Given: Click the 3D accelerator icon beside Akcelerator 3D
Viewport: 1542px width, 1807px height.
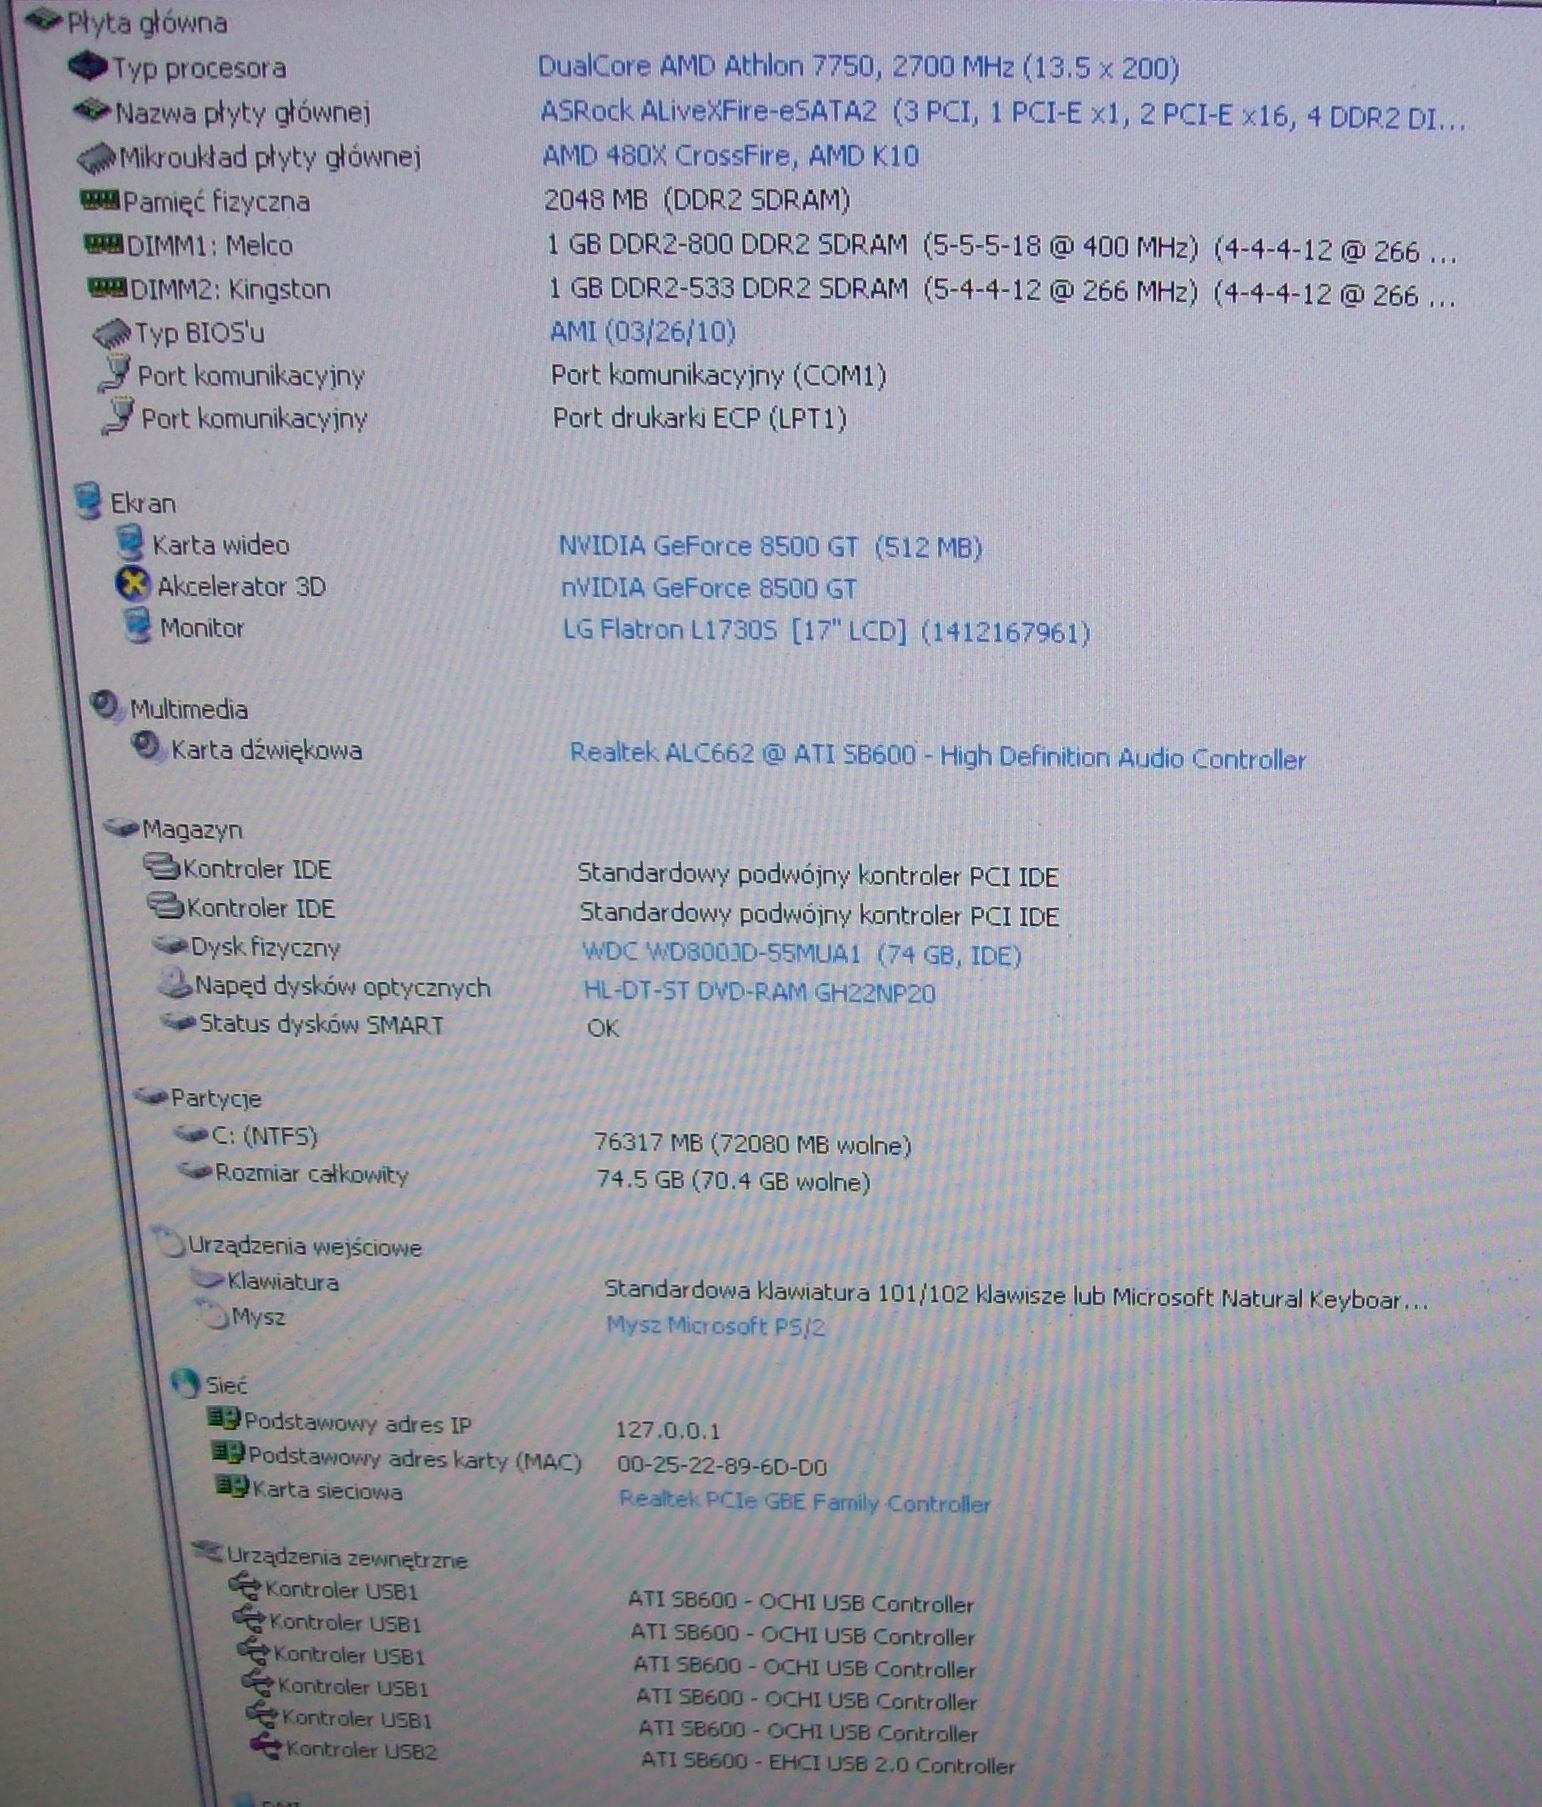Looking at the screenshot, I should click(x=132, y=584).
